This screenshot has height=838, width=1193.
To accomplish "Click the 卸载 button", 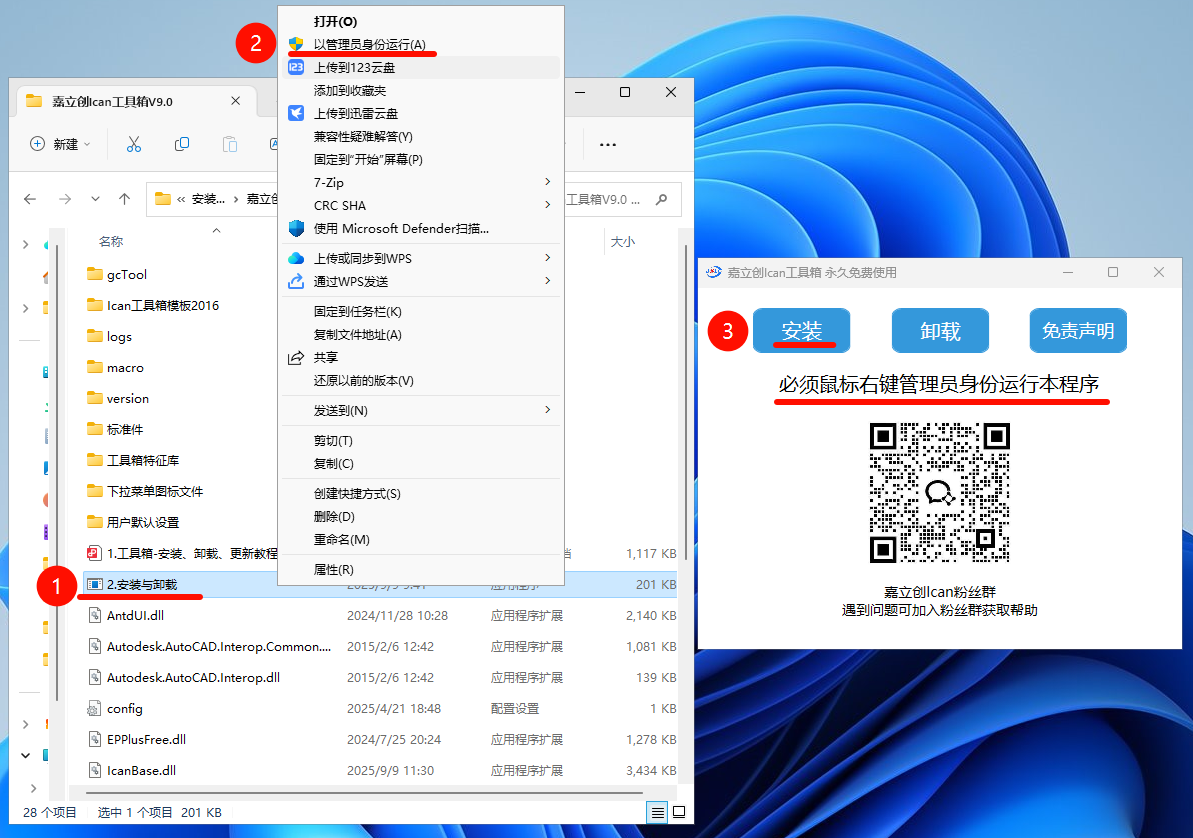I will pyautogui.click(x=939, y=331).
